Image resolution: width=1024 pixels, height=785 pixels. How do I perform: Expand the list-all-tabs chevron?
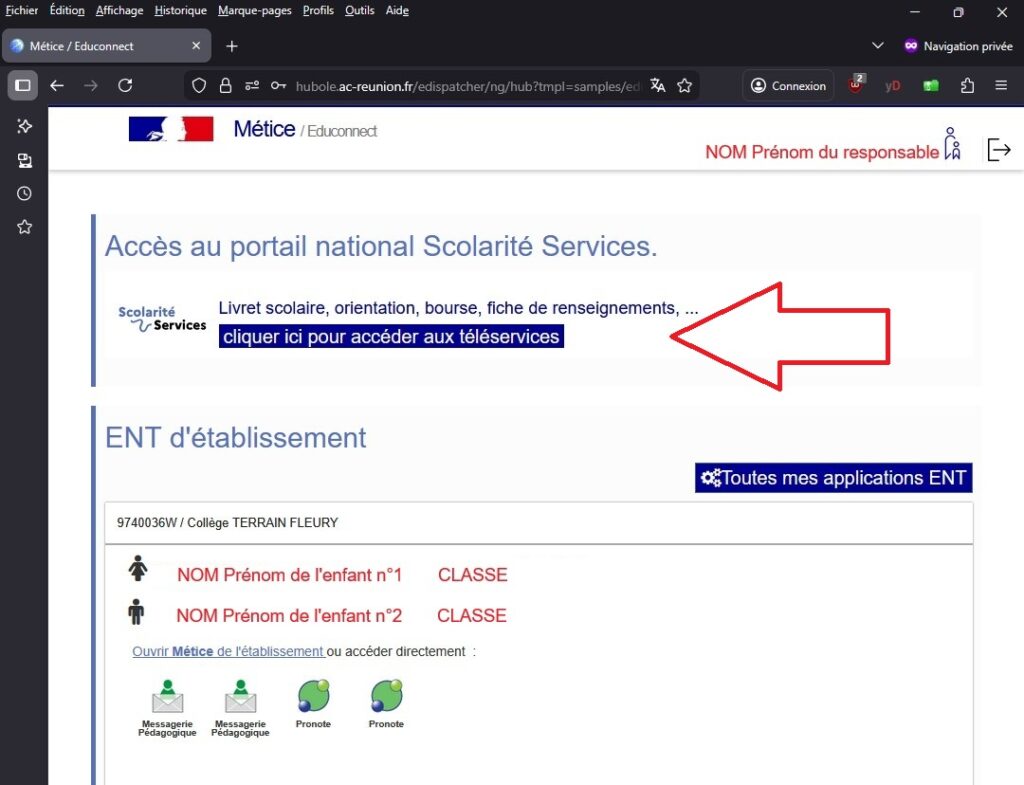tap(878, 46)
